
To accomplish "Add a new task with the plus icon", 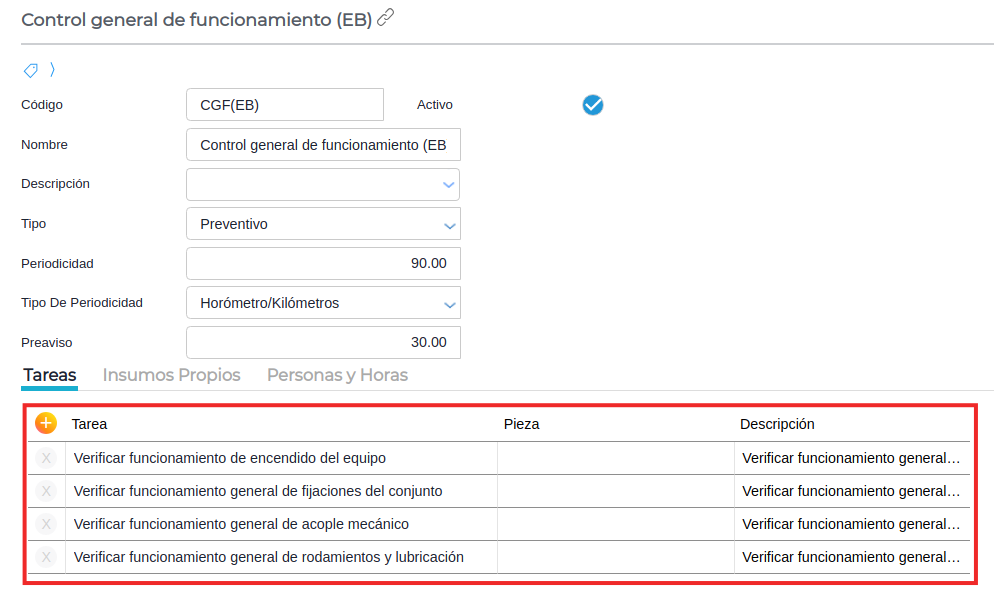I will coord(46,423).
